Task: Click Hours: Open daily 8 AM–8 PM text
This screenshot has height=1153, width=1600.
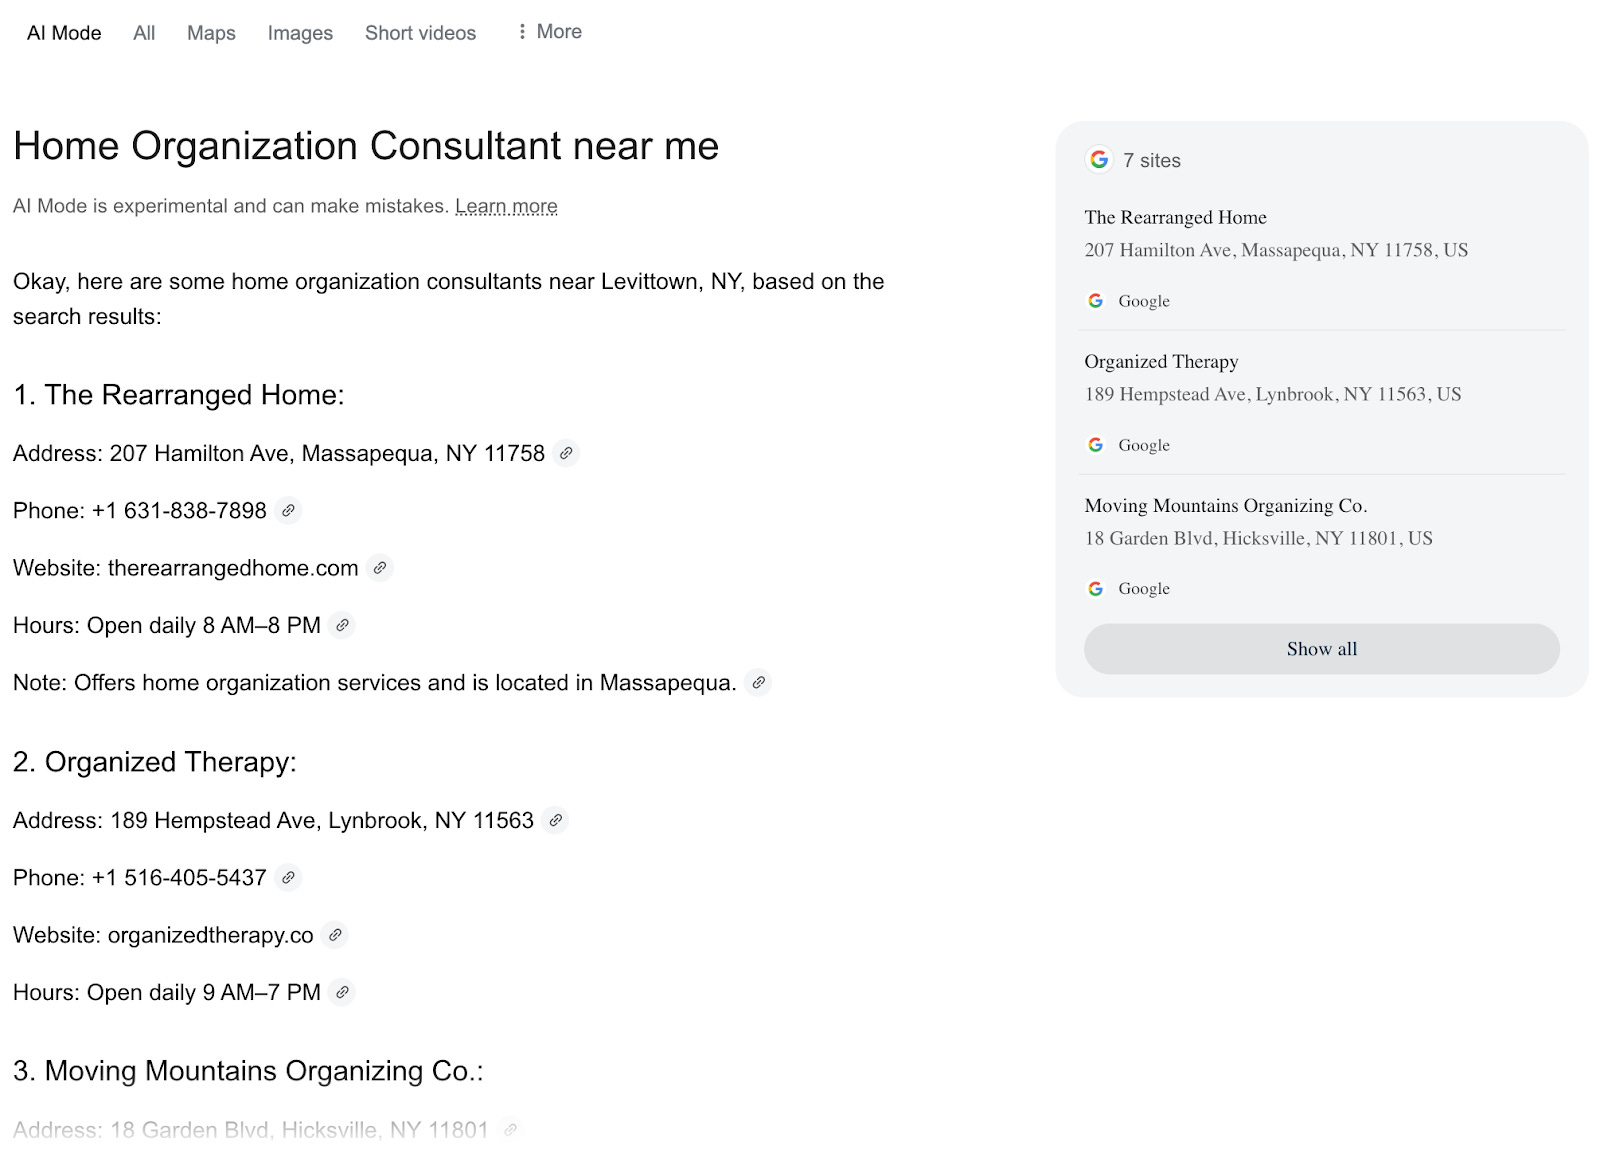Action: coord(167,625)
